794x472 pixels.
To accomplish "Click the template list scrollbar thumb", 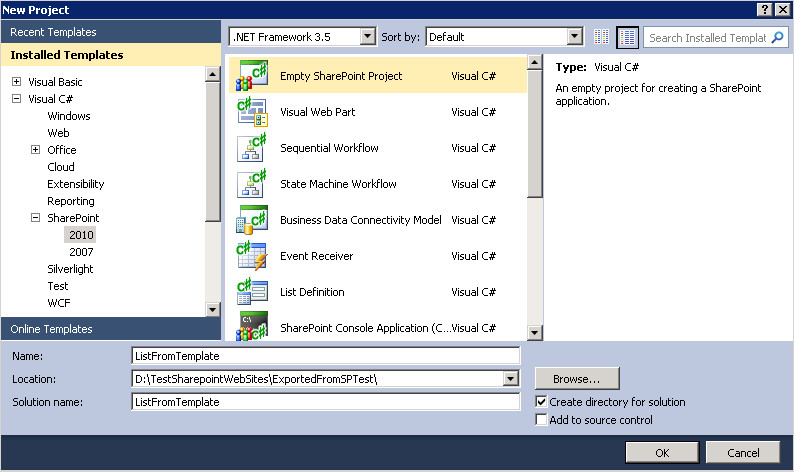I will pyautogui.click(x=535, y=133).
